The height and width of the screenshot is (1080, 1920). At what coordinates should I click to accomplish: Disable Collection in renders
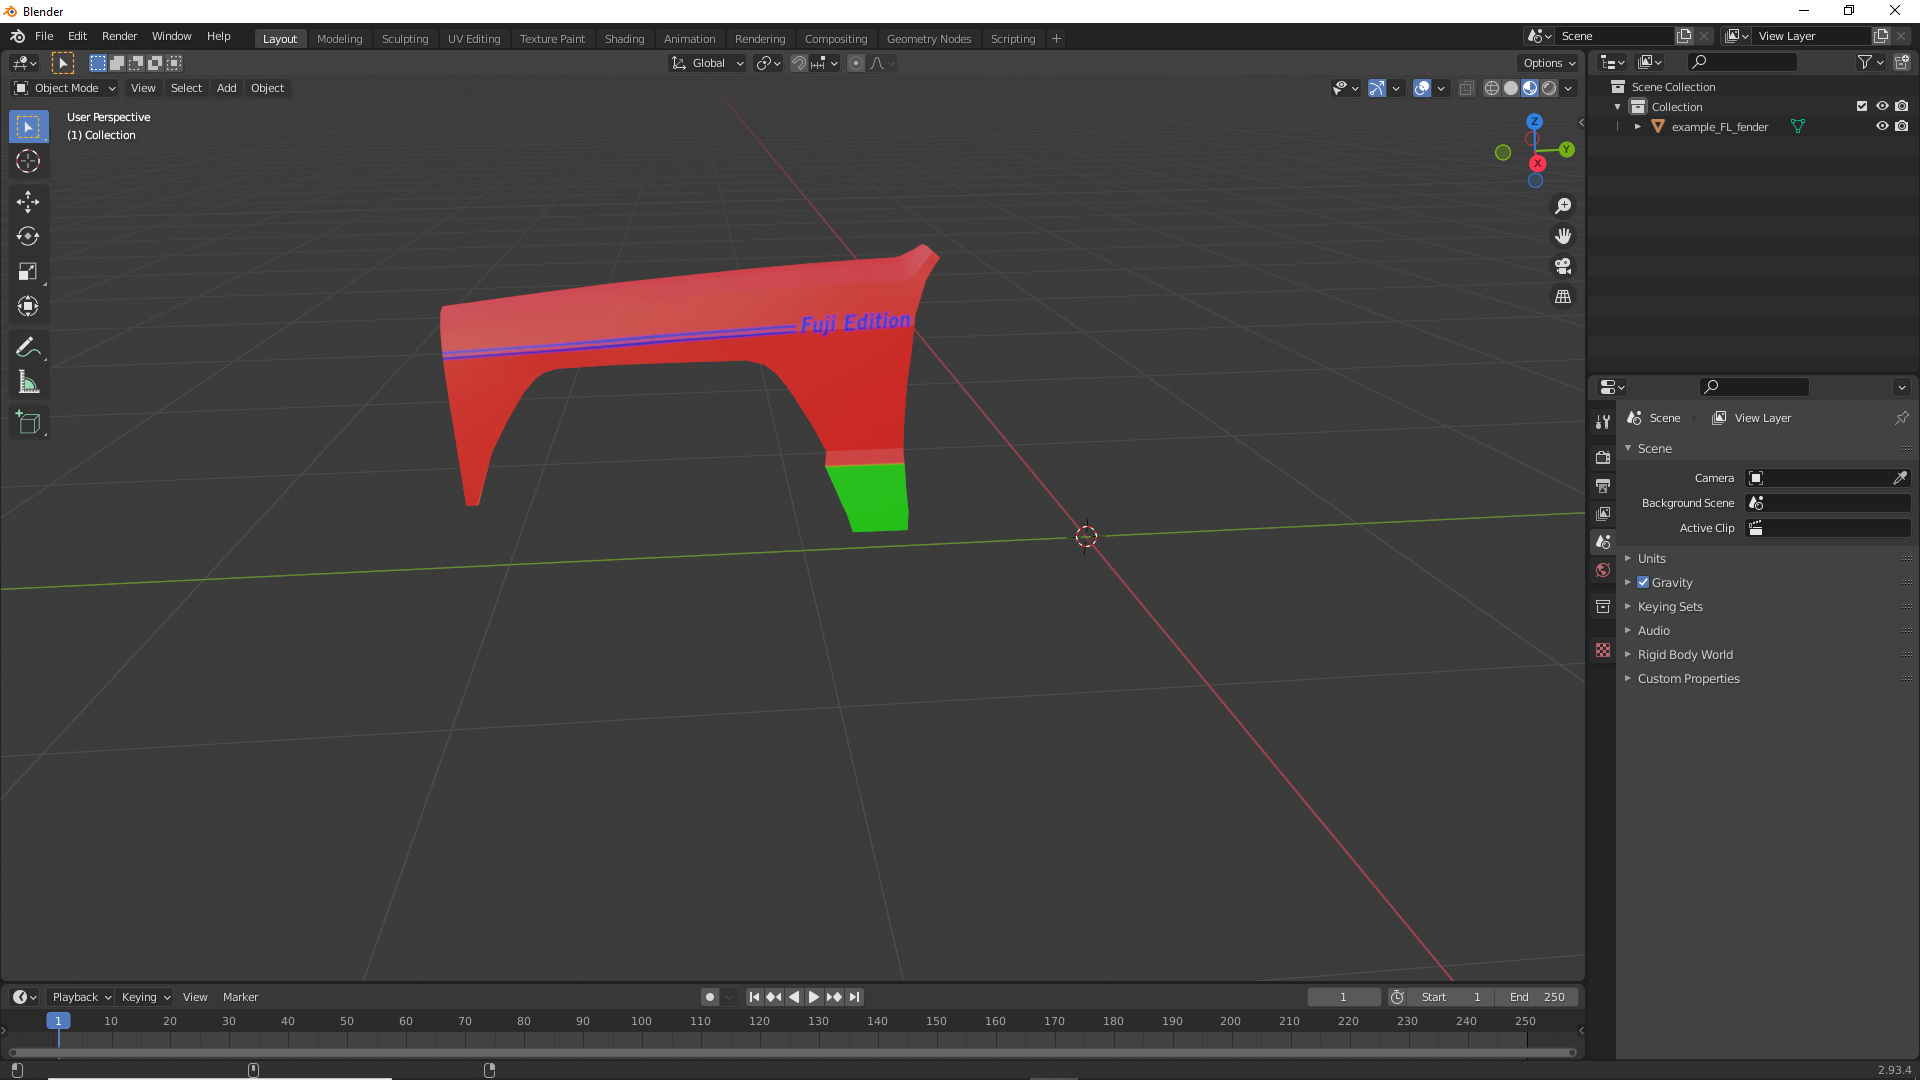point(1902,106)
